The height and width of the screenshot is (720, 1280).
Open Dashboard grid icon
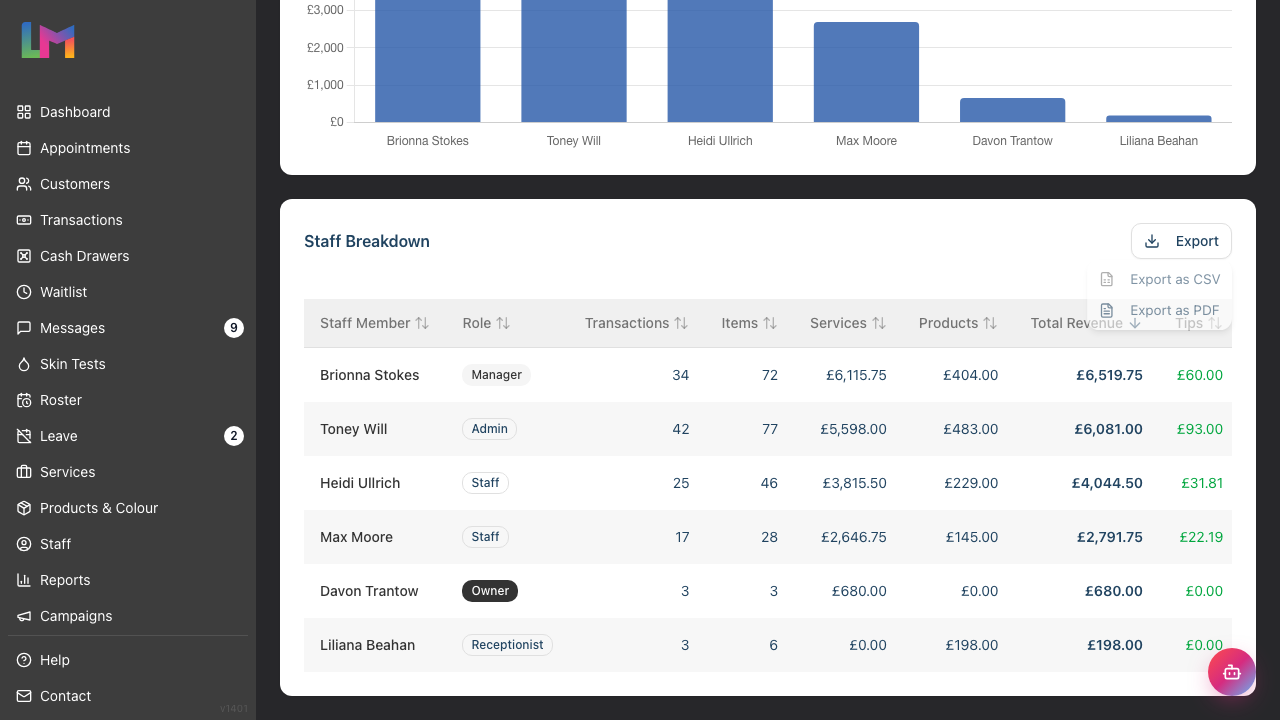24,112
